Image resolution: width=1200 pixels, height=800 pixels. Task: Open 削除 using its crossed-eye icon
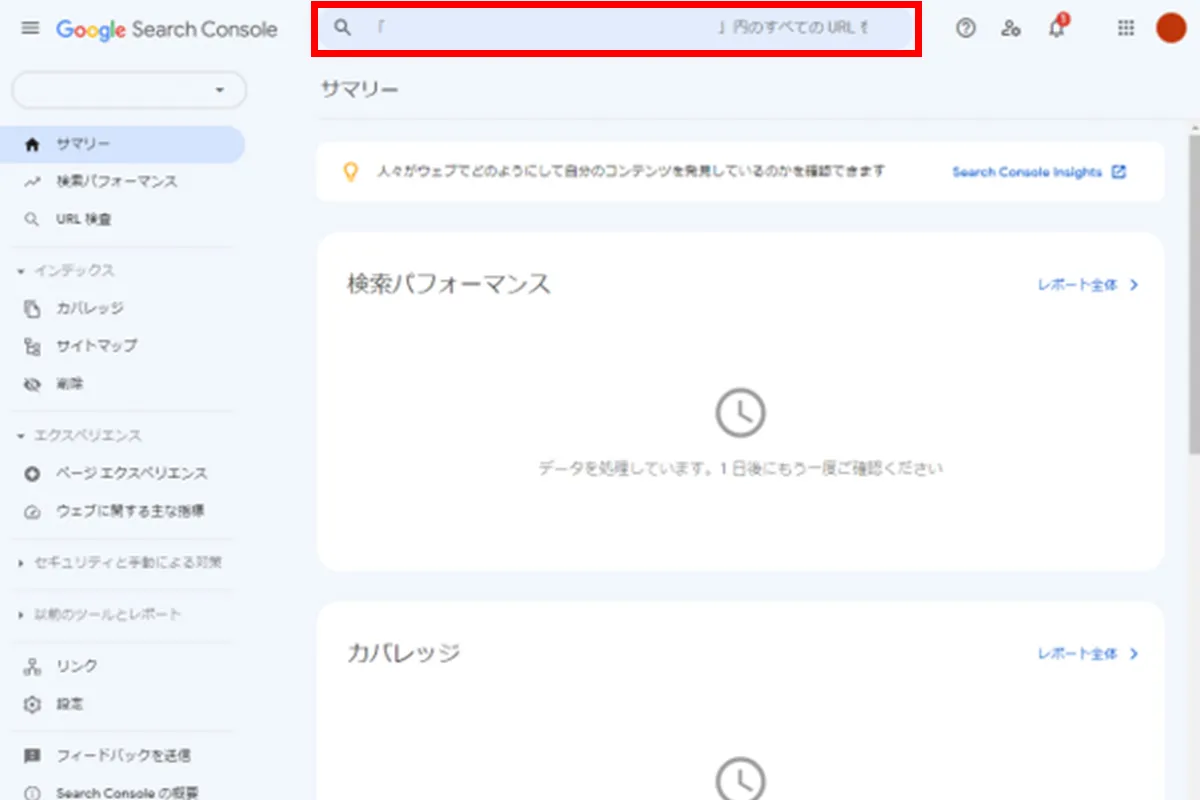32,384
